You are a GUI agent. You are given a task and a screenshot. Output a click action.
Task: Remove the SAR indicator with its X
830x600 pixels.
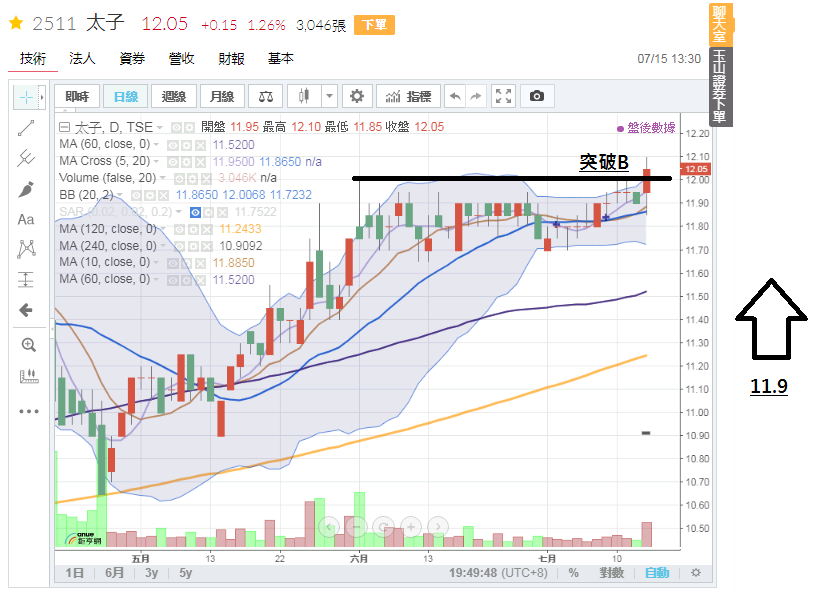pyautogui.click(x=223, y=212)
